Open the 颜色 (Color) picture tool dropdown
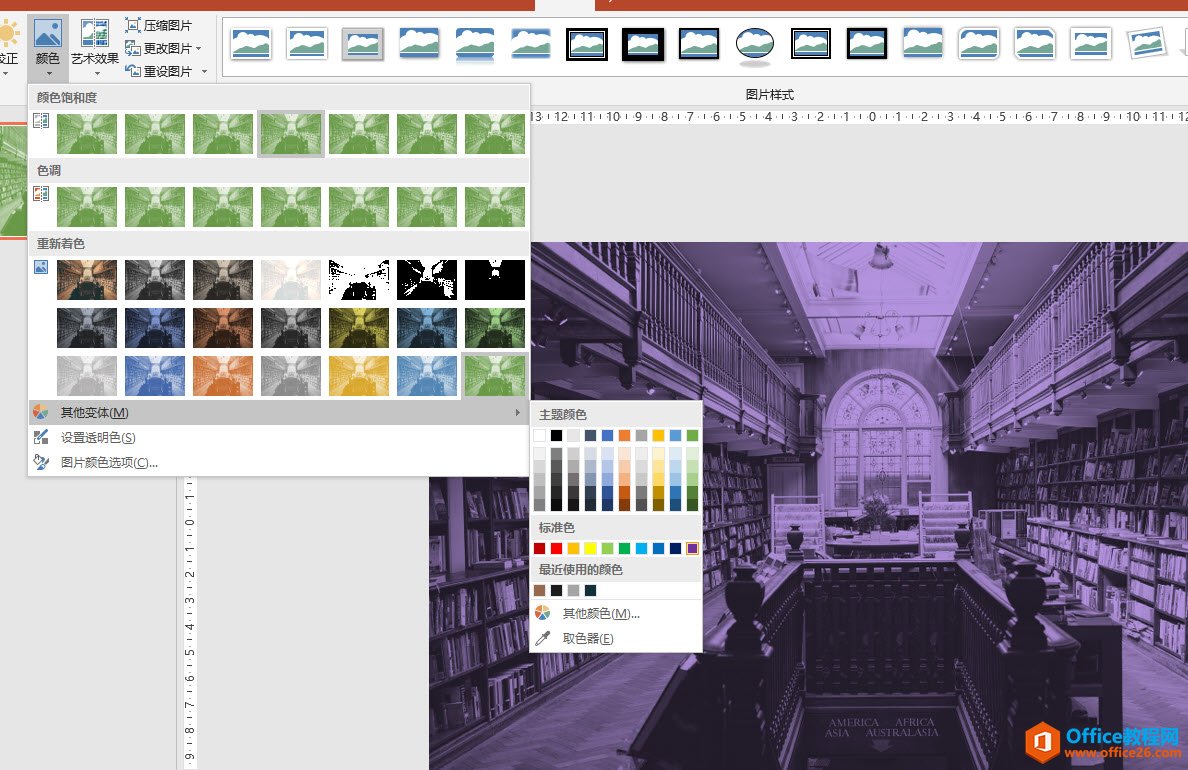Image resolution: width=1188 pixels, height=770 pixels. click(x=48, y=47)
